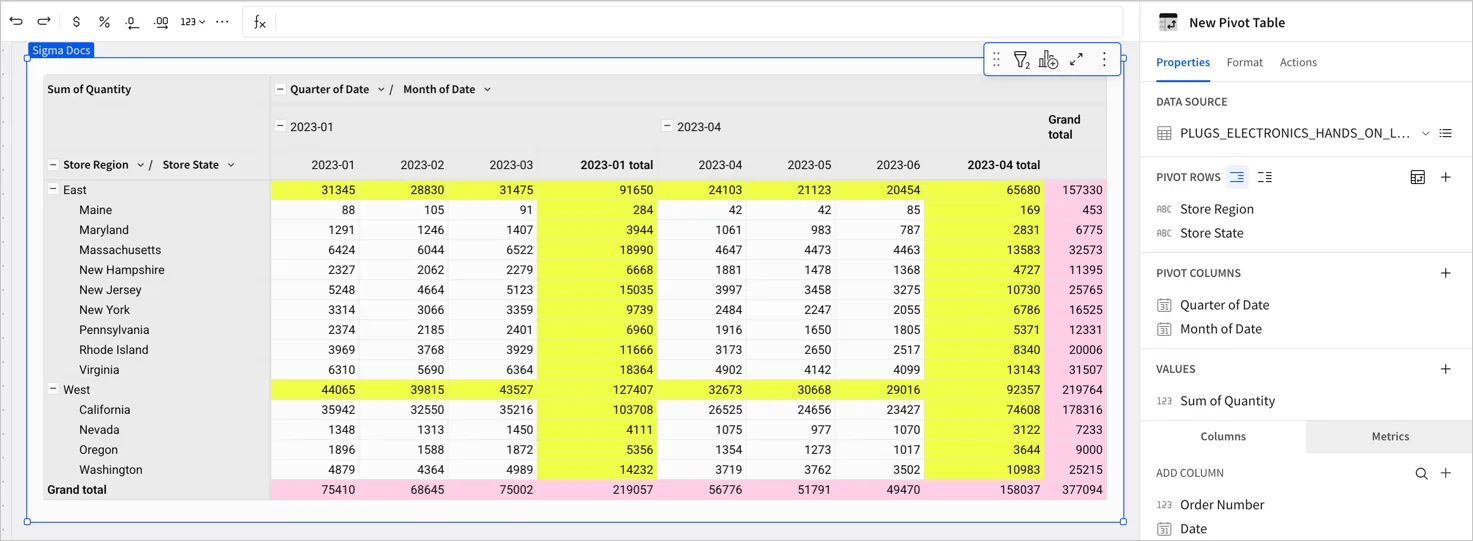Open Quarter of Date header dropdown
The image size is (1473, 541).
[381, 89]
